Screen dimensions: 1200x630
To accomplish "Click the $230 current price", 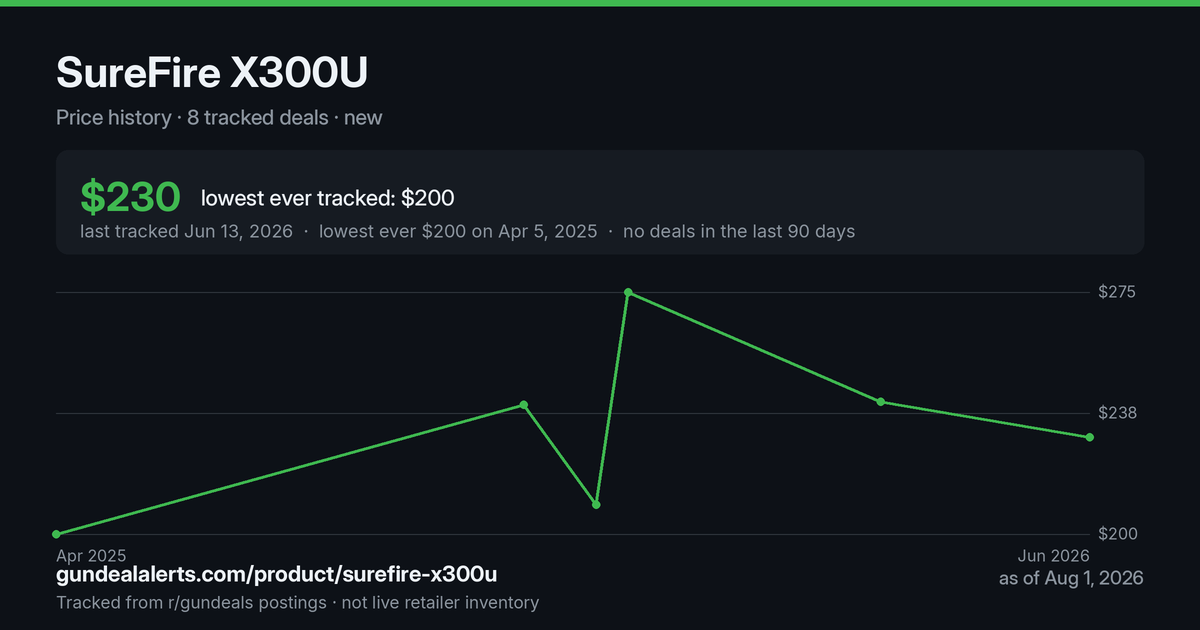I will (130, 197).
